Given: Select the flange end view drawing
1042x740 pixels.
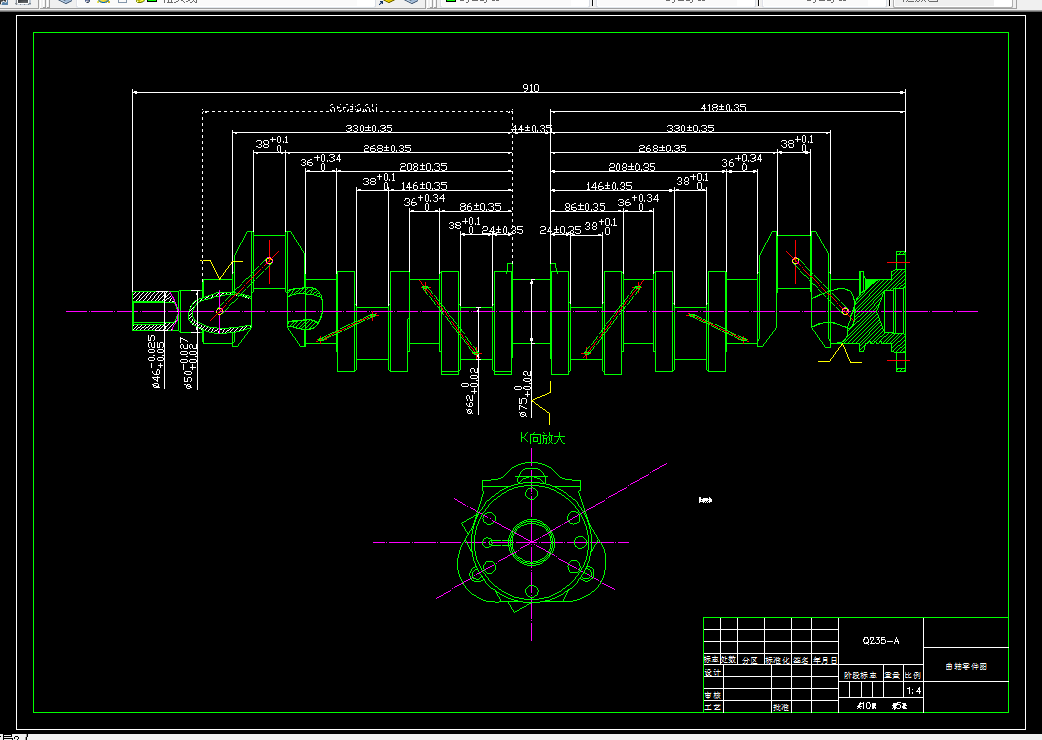Looking at the screenshot, I should point(532,539).
